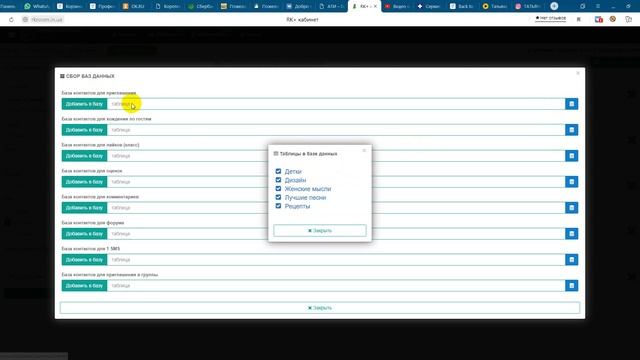Click Добавить в базу for лайков (класс)
This screenshot has width=640, height=360.
click(84, 156)
